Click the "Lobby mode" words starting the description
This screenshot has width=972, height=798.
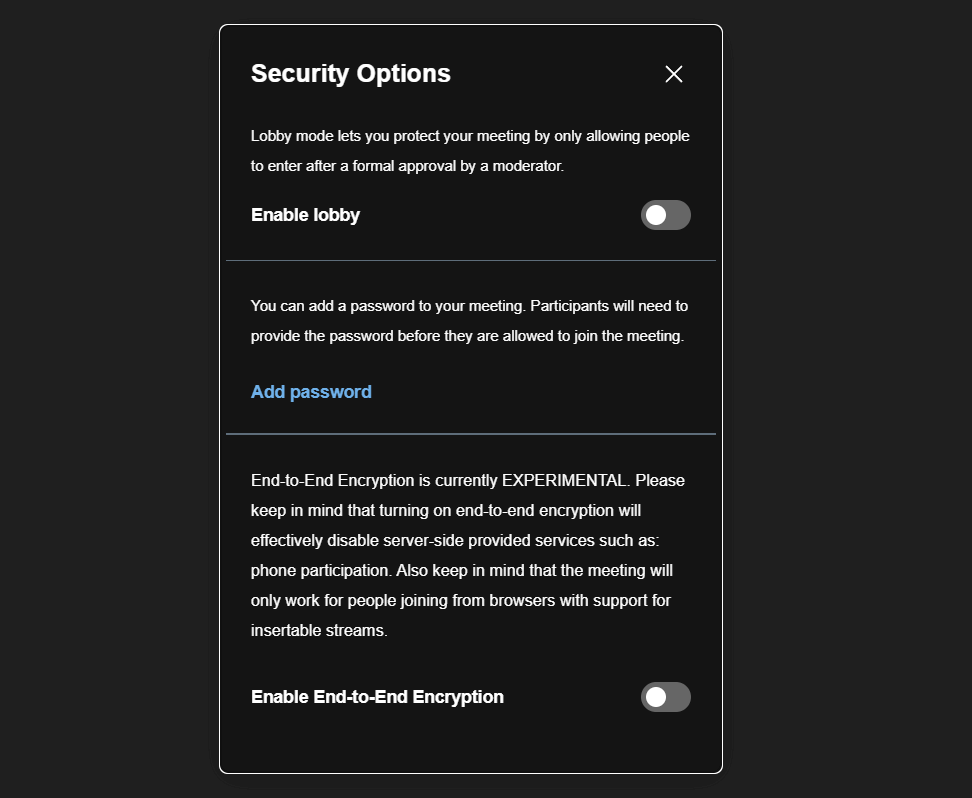point(287,136)
